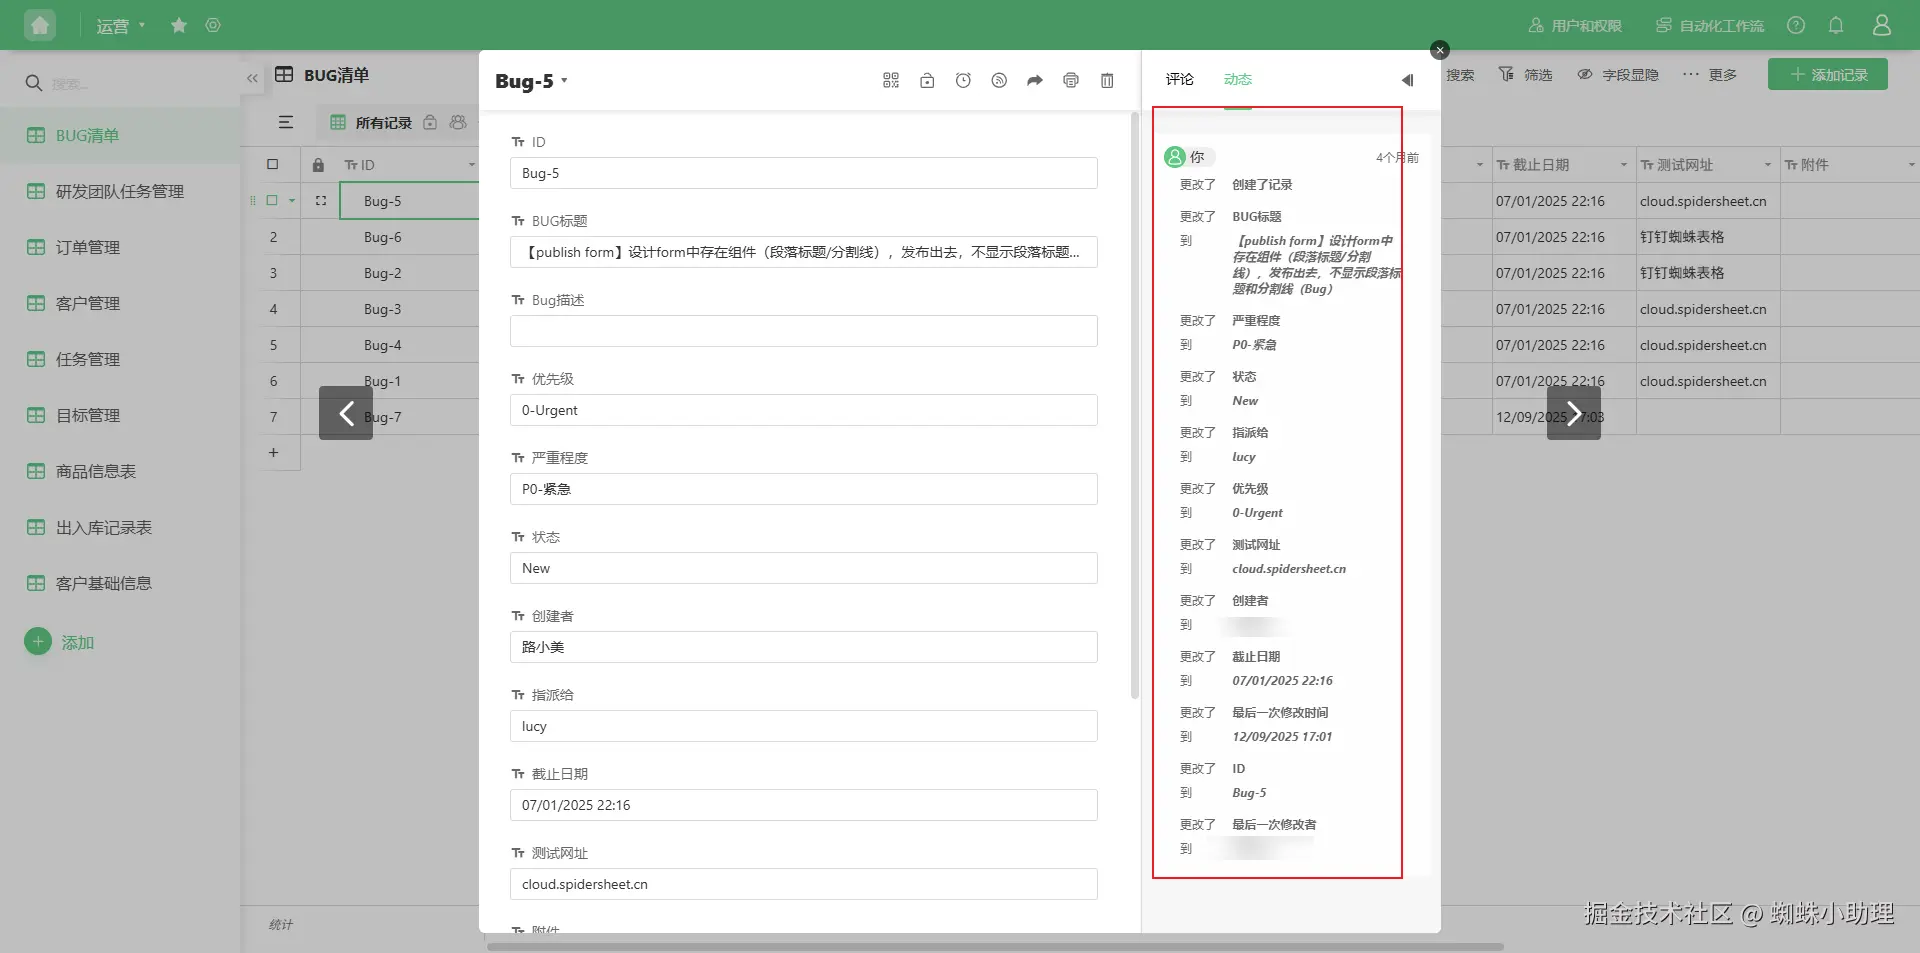Screen dimensions: 1920x953
Task: Open 研发团队任务管理 in the sidebar
Action: pyautogui.click(x=120, y=191)
